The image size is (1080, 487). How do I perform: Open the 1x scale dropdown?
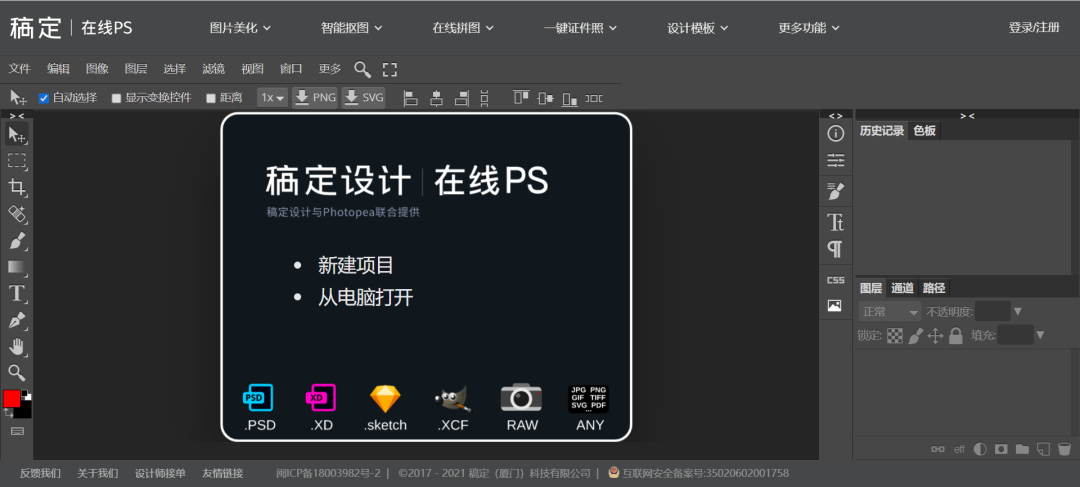click(x=273, y=98)
